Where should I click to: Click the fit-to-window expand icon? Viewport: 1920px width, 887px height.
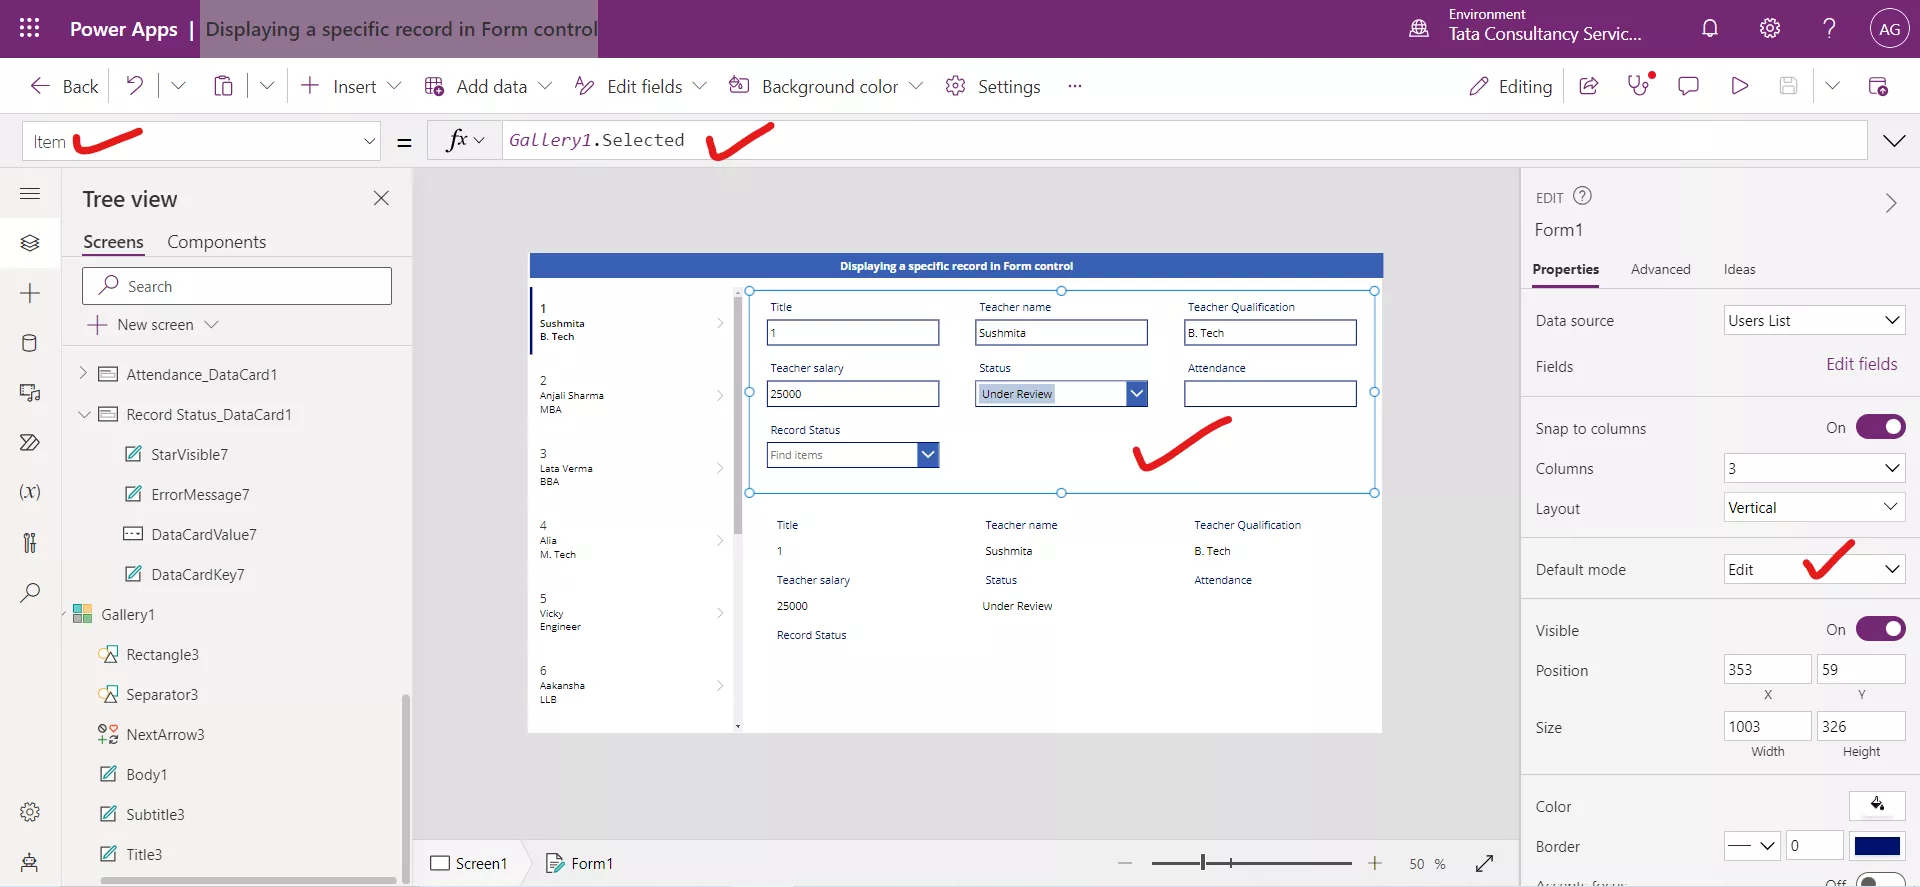point(1484,863)
